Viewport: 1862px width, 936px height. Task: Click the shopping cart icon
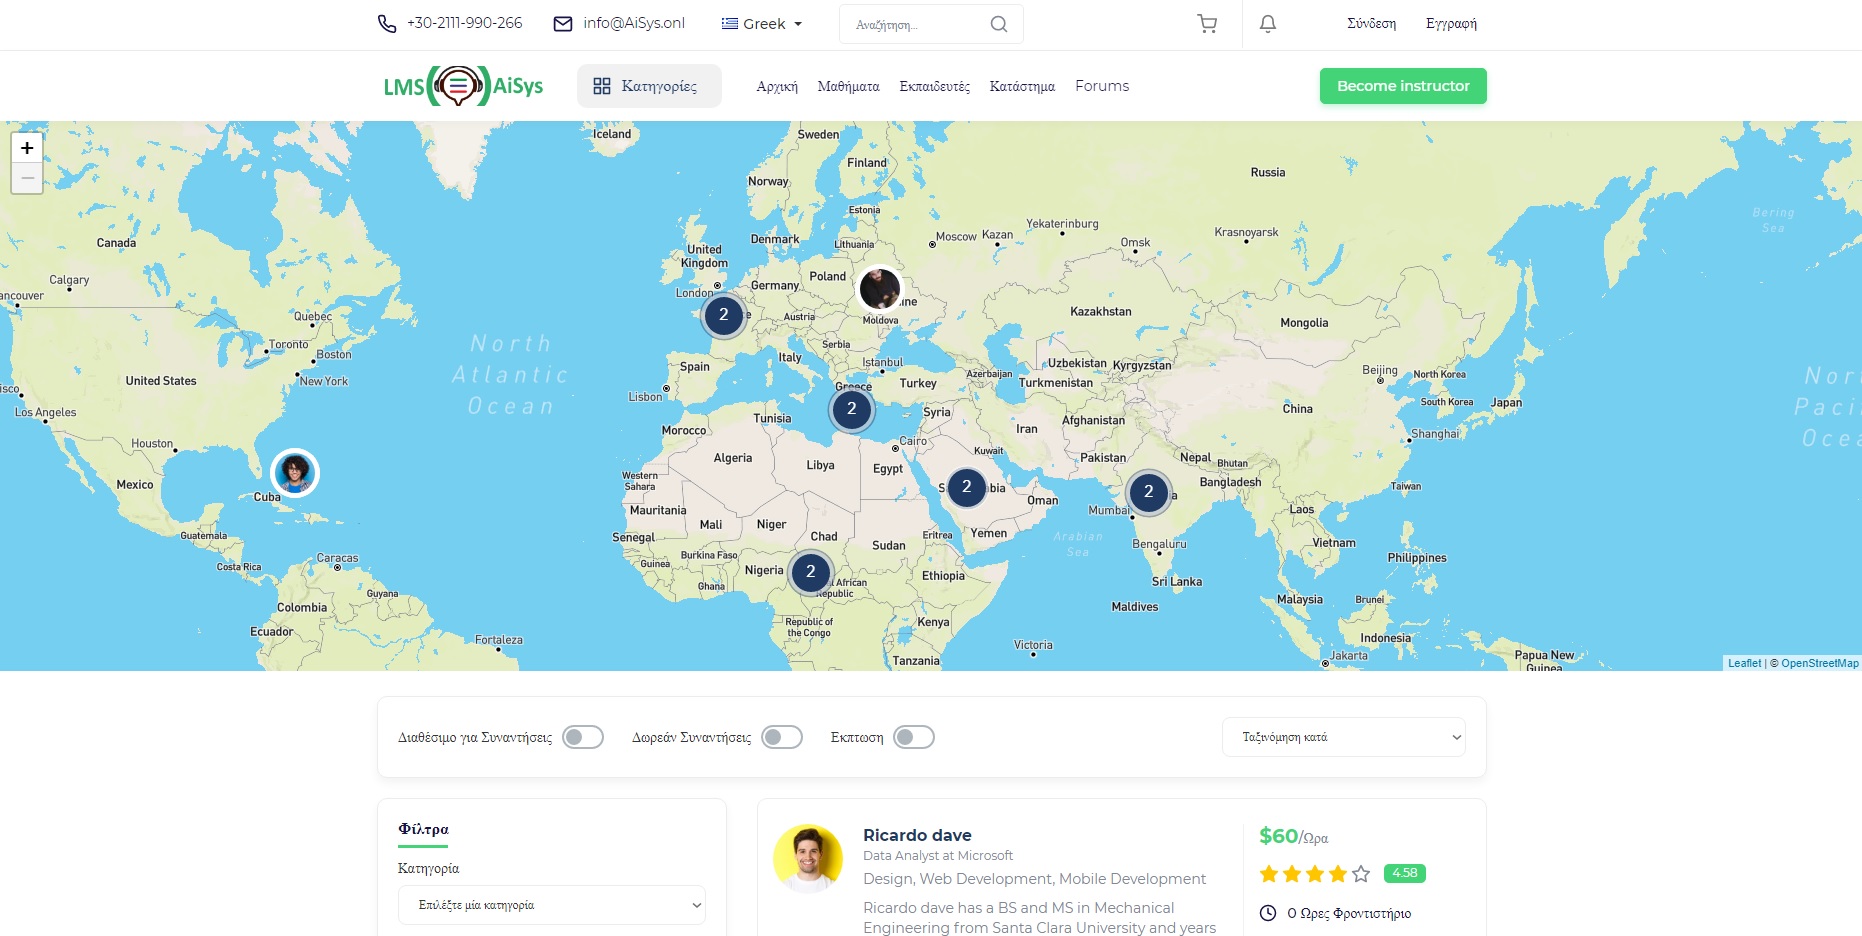(1207, 24)
